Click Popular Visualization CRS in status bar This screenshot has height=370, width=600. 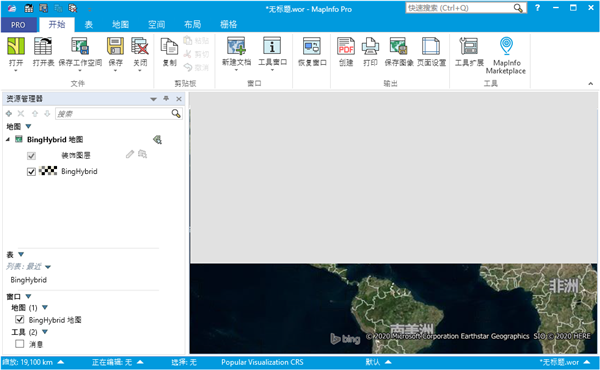pos(262,362)
